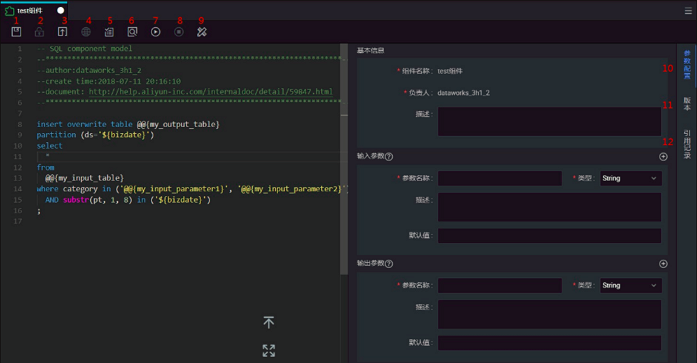Click the Save icon in the toolbar
The image size is (697, 363).
pos(16,32)
